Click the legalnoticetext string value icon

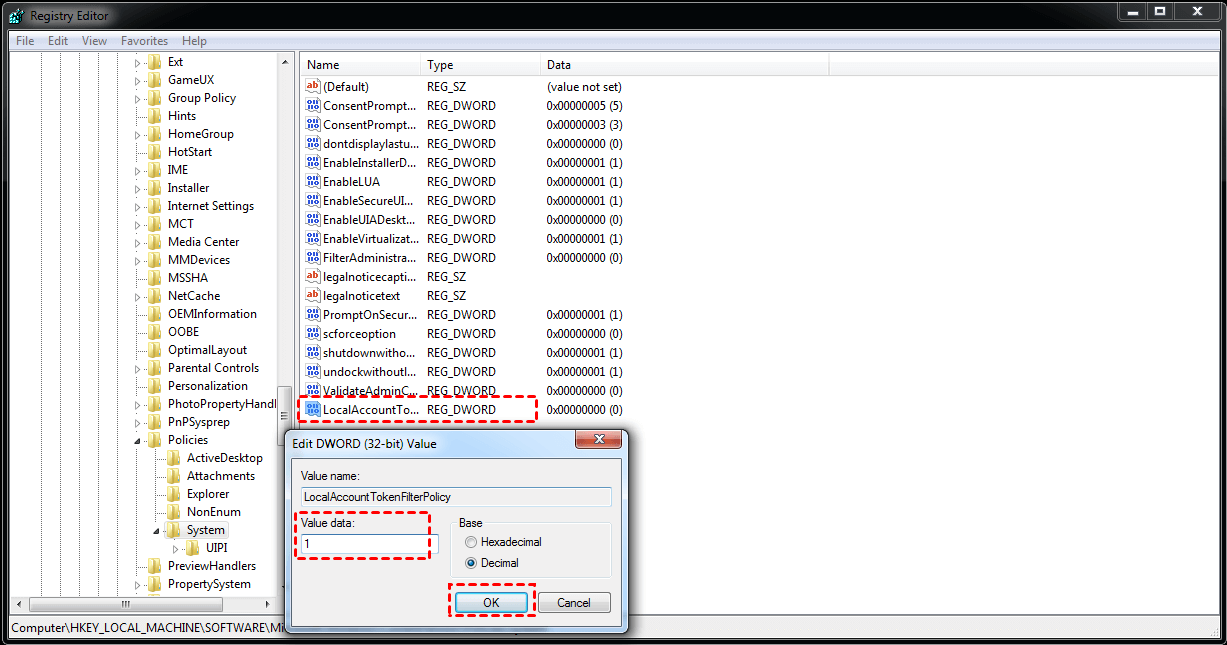click(313, 296)
